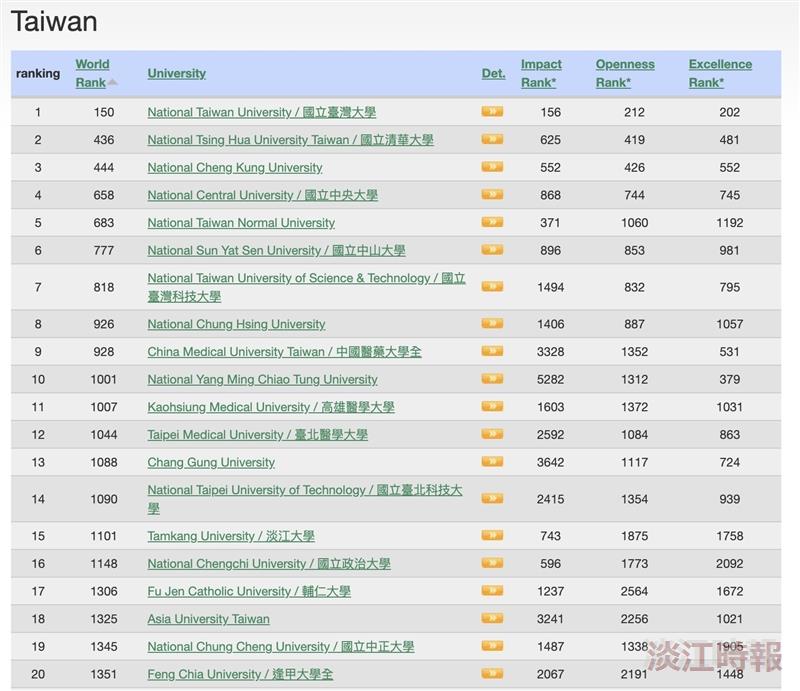Open details icon for National Yang Ming Chiao Tung
Image resolution: width=800 pixels, height=691 pixels.
[492, 378]
